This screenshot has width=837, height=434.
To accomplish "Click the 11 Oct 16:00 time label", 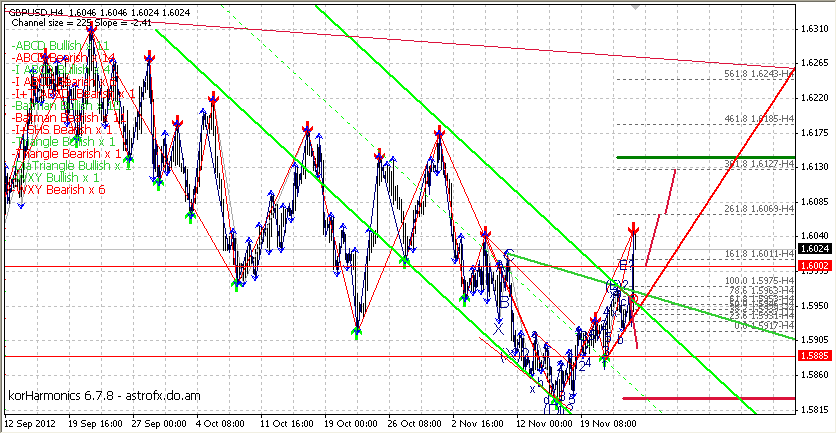I will click(287, 424).
